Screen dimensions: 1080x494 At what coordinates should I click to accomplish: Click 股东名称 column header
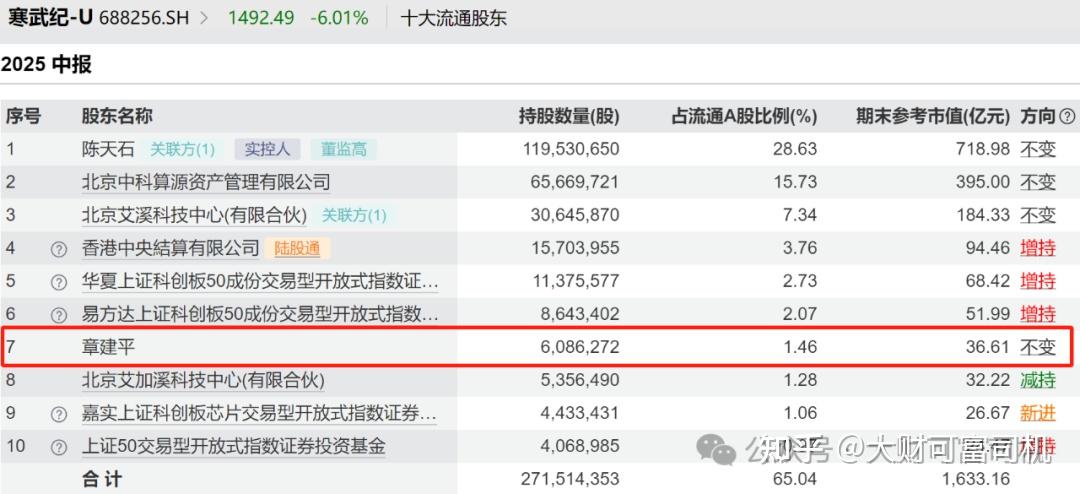point(117,116)
